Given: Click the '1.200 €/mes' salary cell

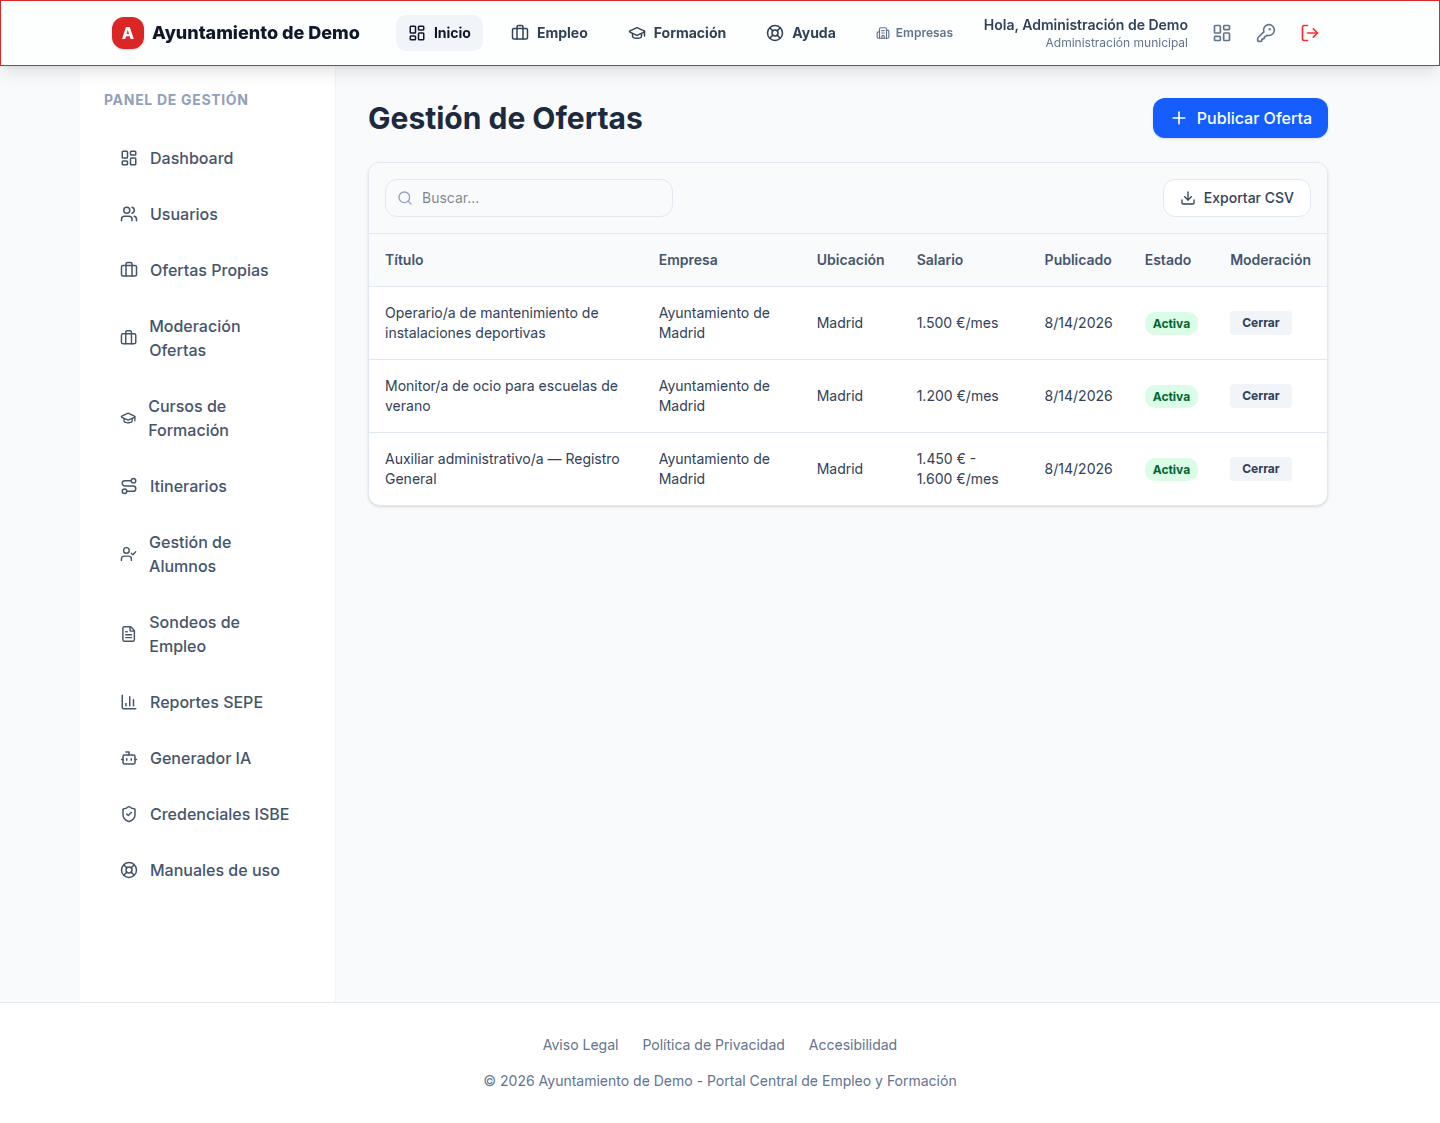Looking at the screenshot, I should tap(958, 396).
